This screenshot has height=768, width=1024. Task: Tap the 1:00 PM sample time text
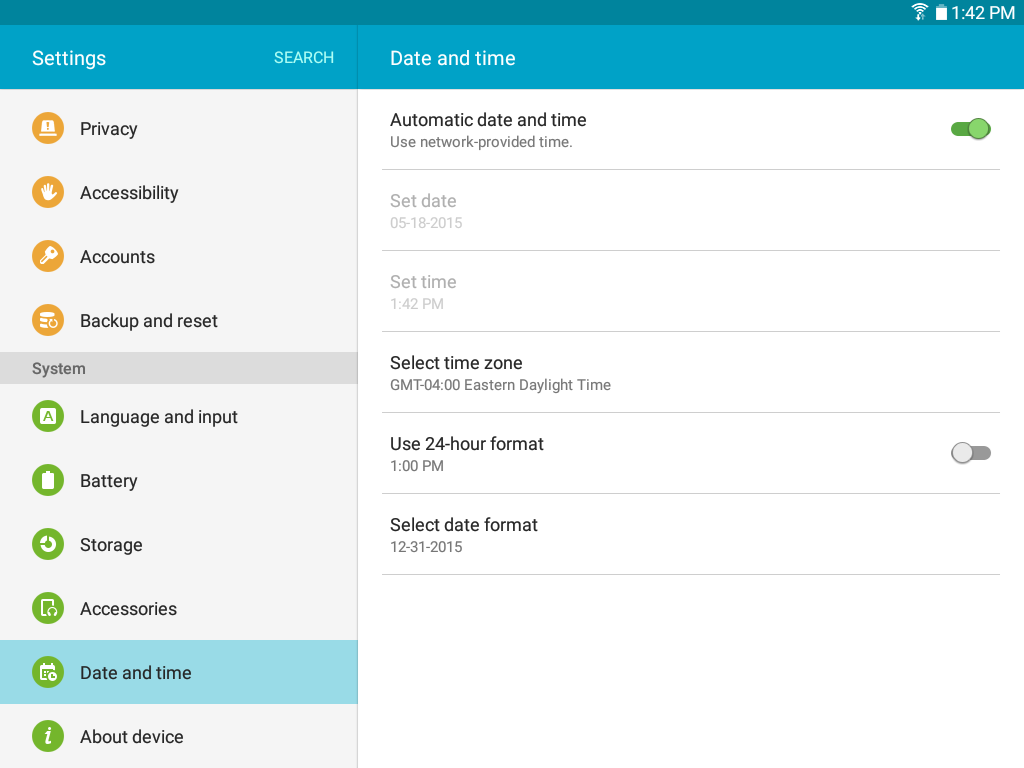coord(417,466)
